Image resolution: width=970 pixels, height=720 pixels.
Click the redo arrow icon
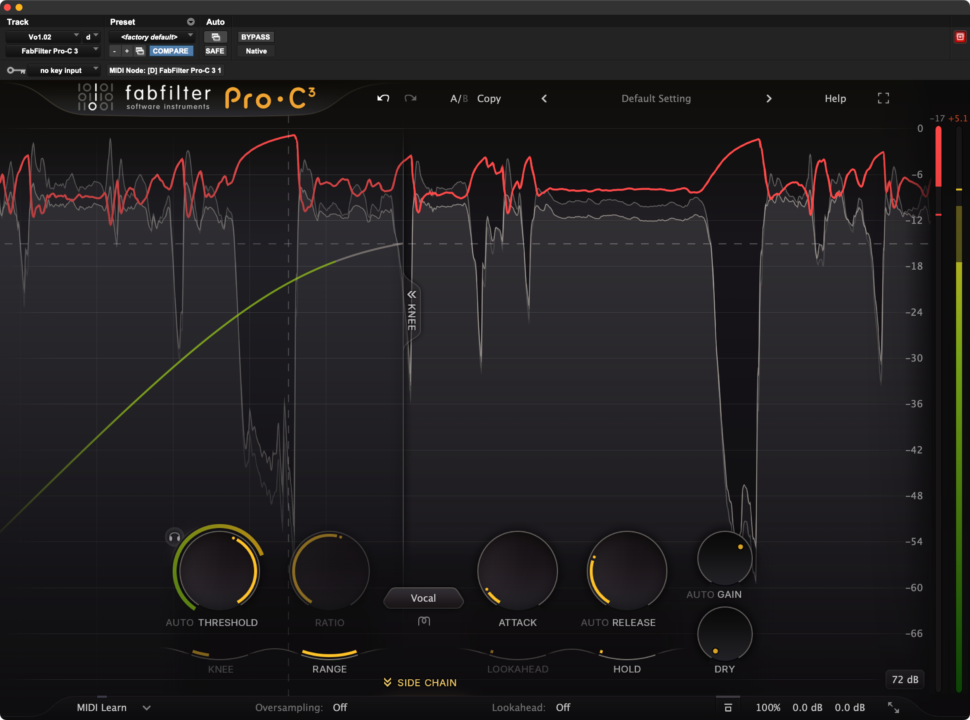[x=410, y=99]
